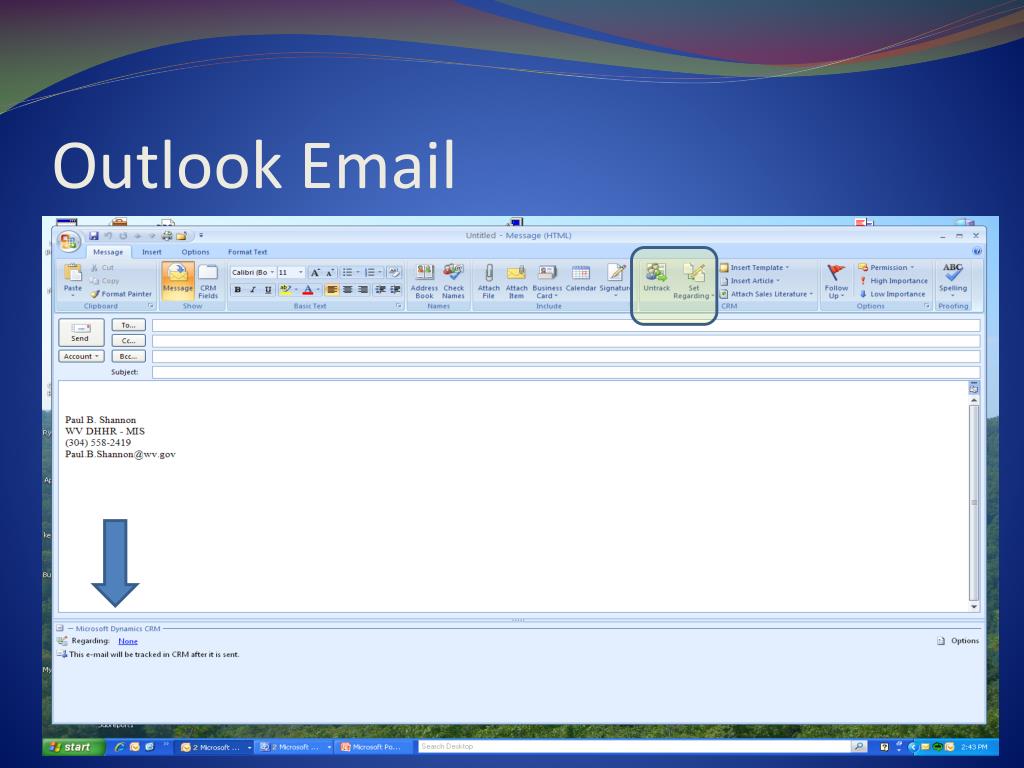
Task: Open Permission dropdown
Action: (x=886, y=268)
